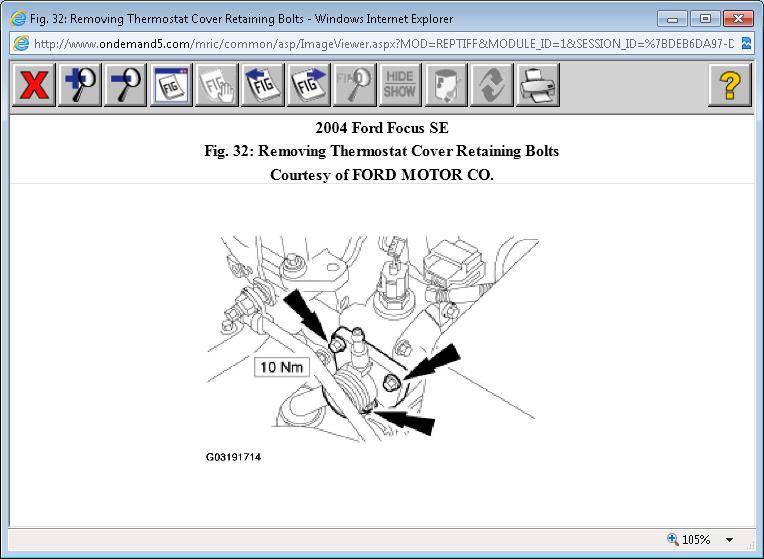Click the compatibility view icon in address bar
Viewport: 764px width, 559px height.
point(746,44)
